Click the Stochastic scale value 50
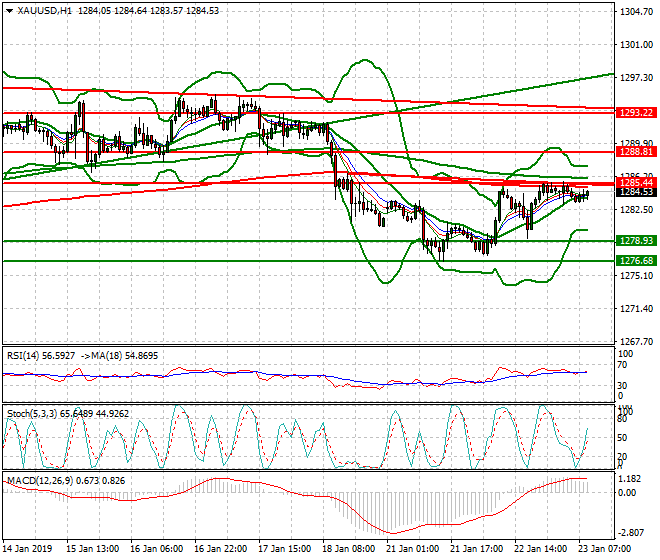 click(624, 437)
